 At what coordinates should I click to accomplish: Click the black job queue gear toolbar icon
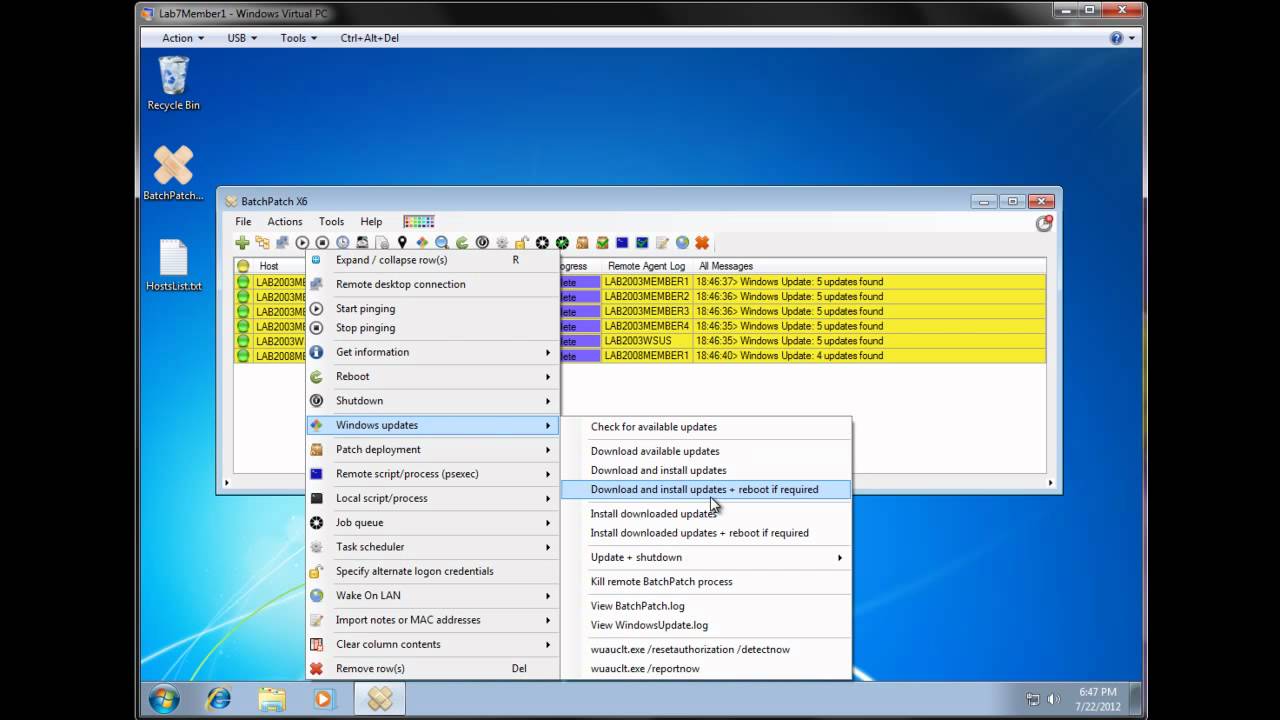542,242
